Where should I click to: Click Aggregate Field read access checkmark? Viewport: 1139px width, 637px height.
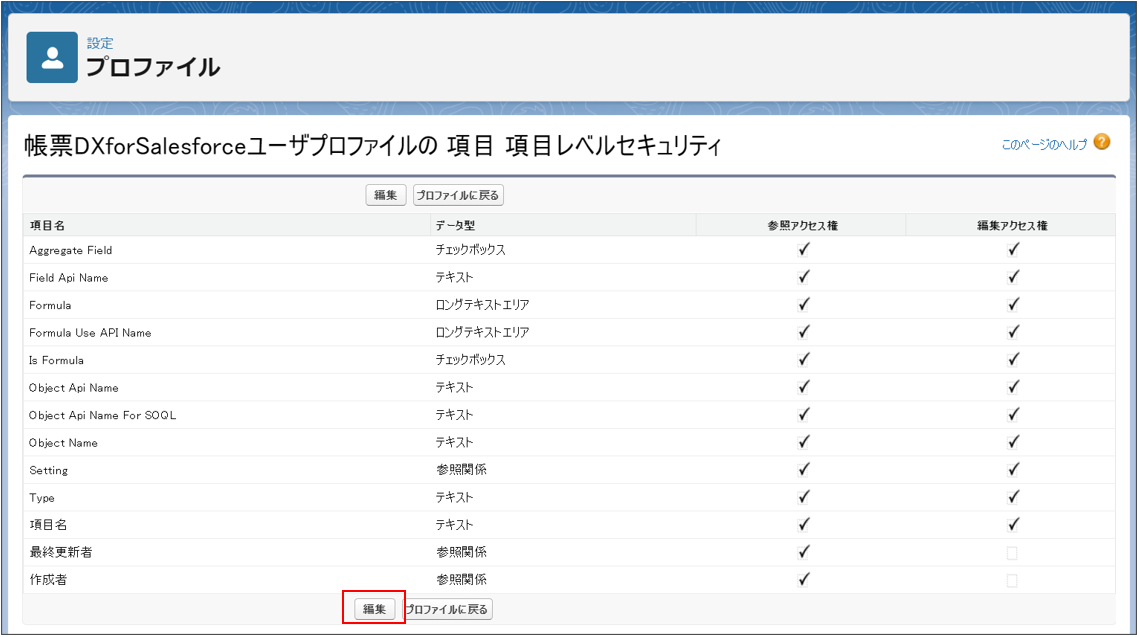[803, 250]
